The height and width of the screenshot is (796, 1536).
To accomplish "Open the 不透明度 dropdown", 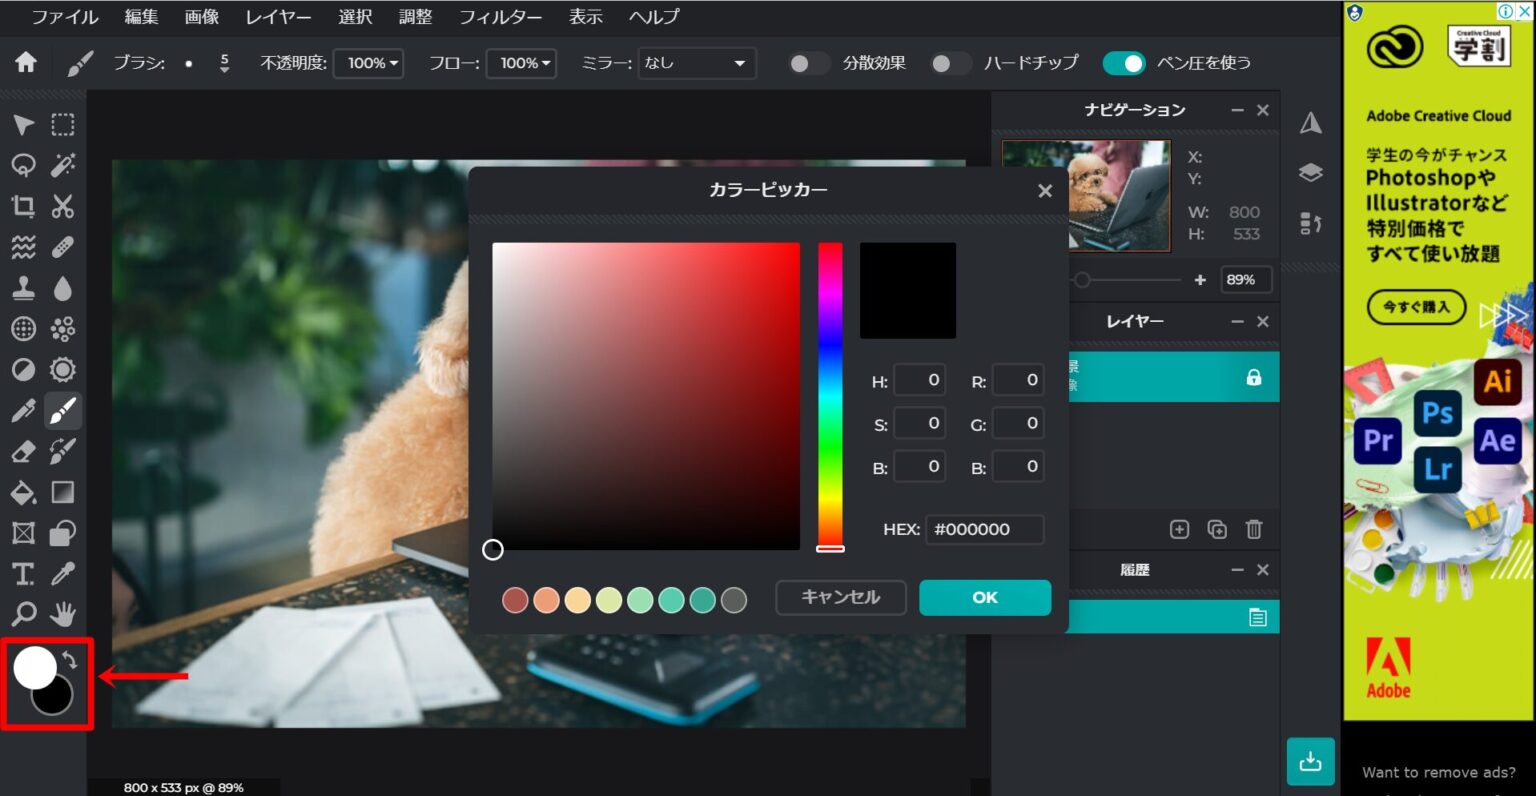I will pyautogui.click(x=368, y=62).
